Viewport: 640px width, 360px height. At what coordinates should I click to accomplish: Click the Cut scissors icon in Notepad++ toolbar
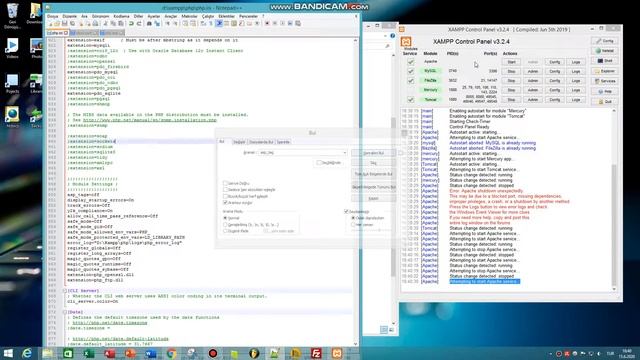pos(105,24)
